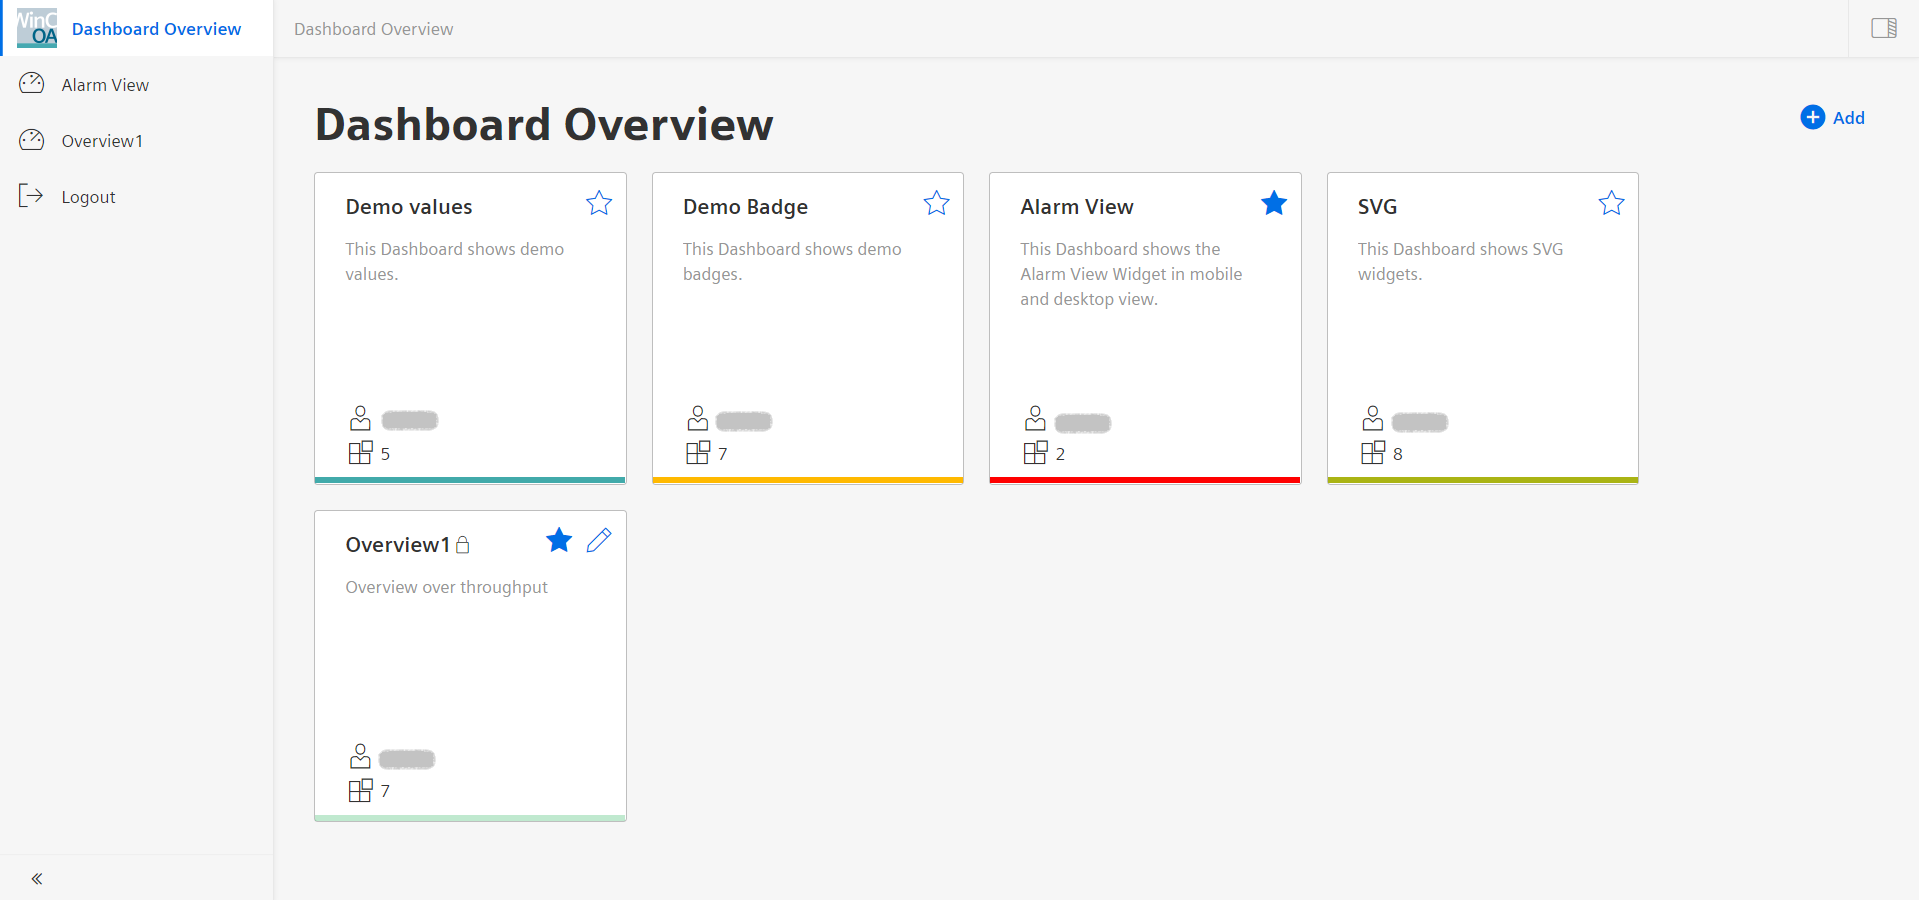Click the owner user icon on Demo values card
This screenshot has height=900, width=1919.
(360, 418)
